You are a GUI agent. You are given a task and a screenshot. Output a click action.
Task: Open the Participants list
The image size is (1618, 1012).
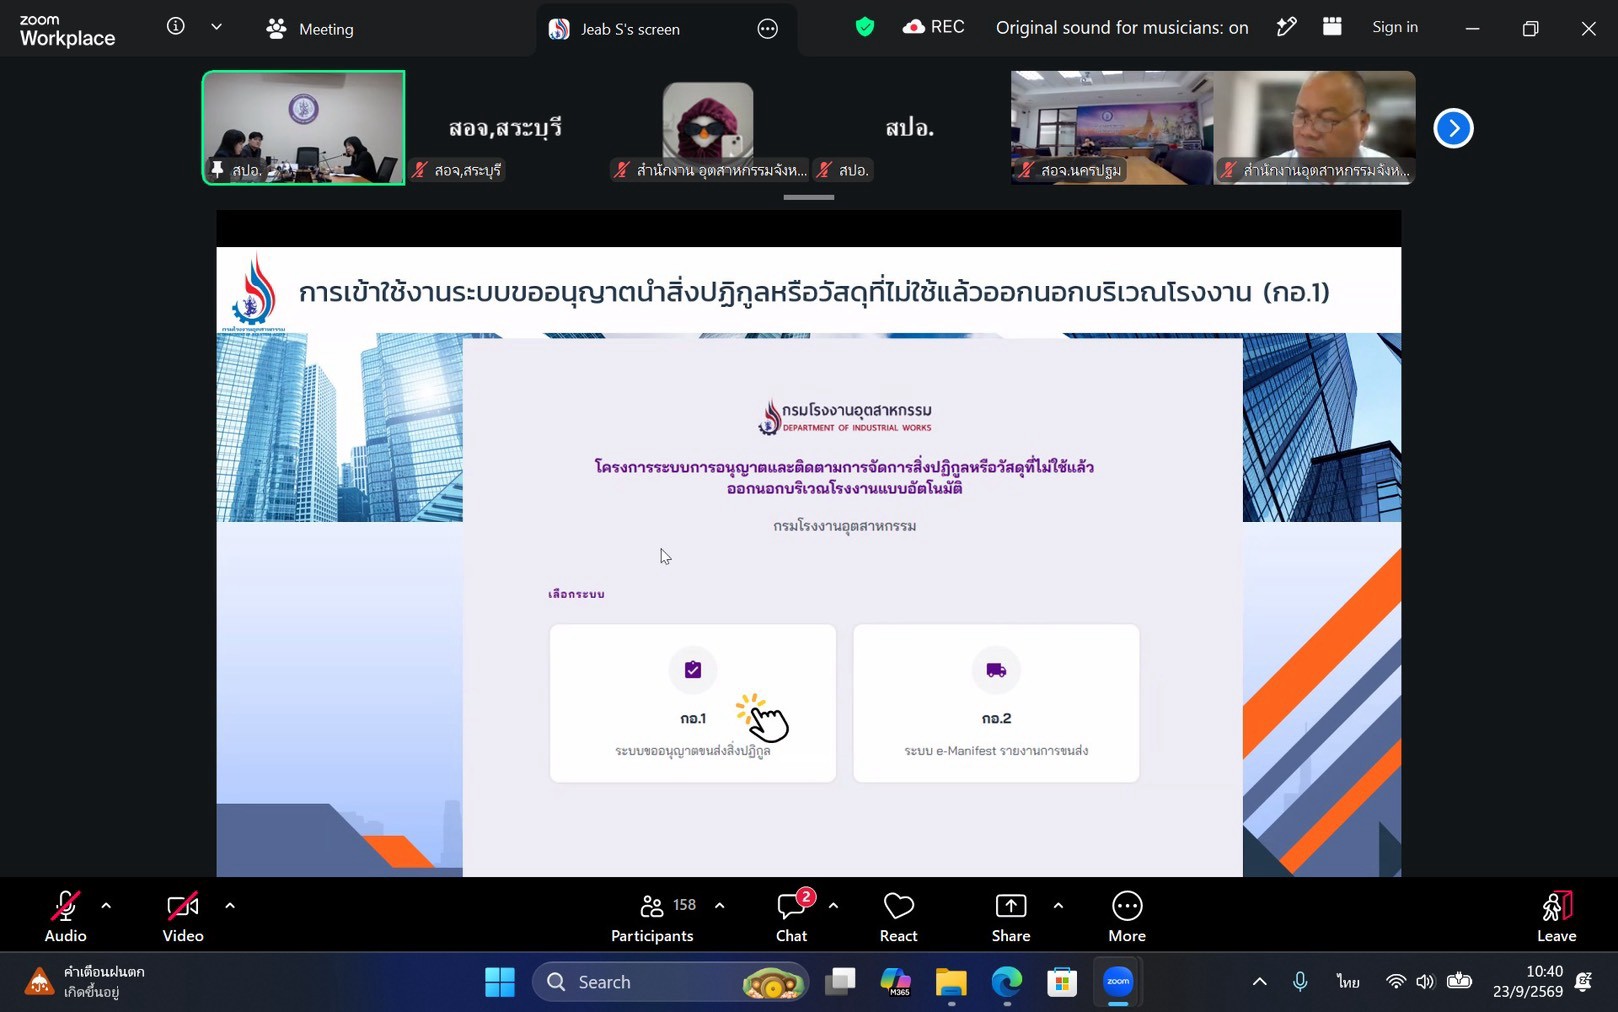pos(653,916)
